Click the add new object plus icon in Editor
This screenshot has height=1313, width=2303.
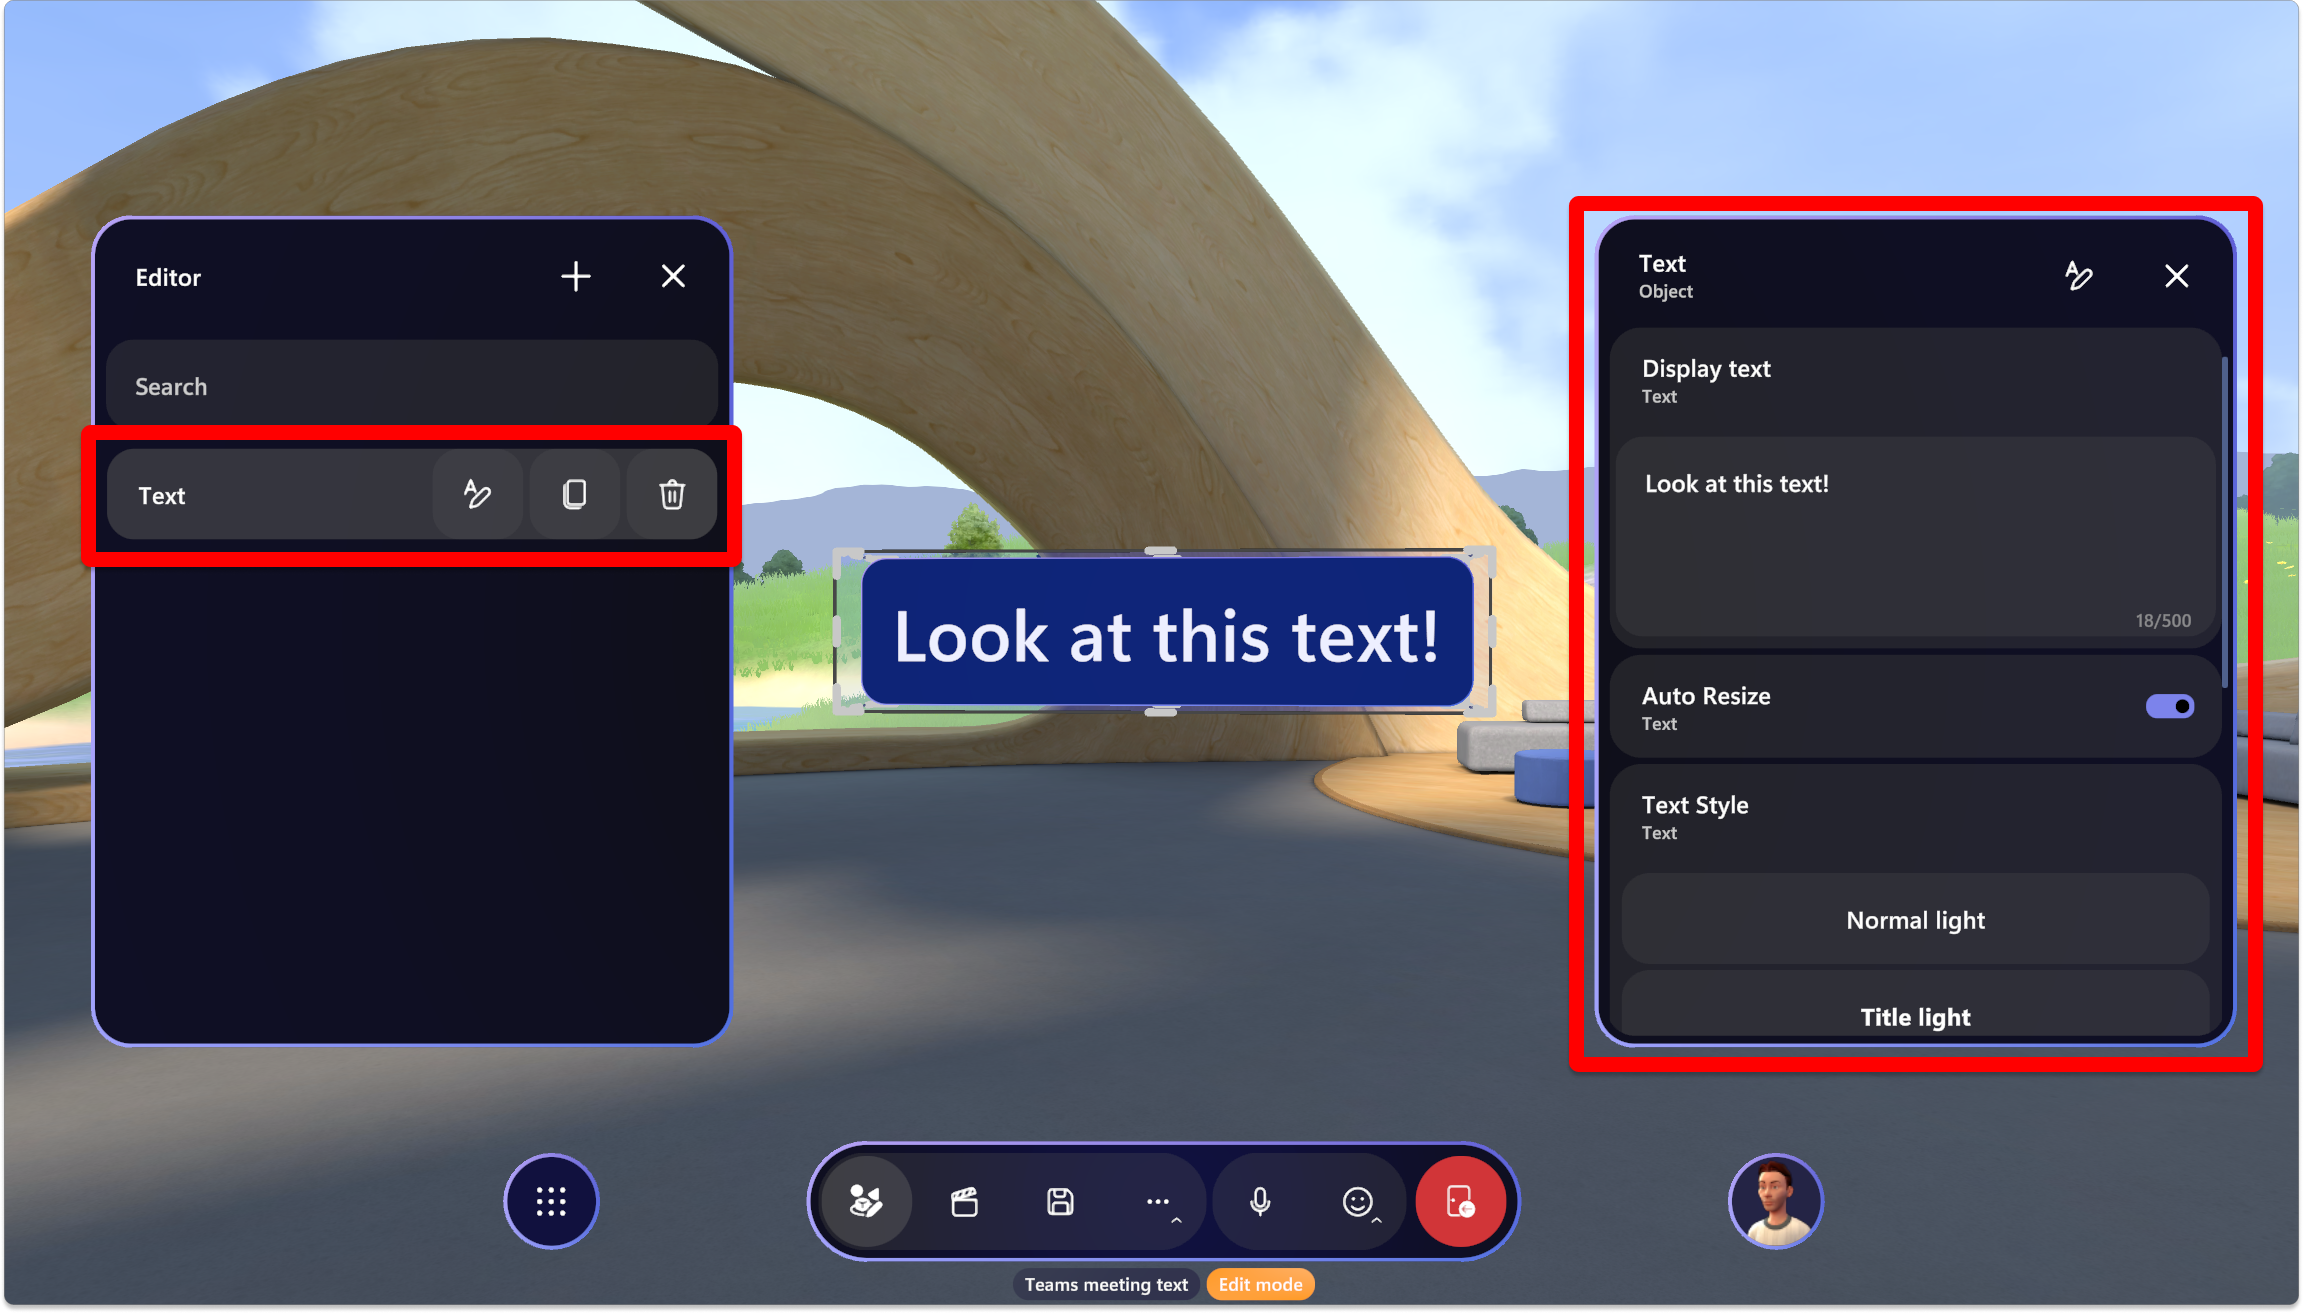pyautogui.click(x=576, y=277)
